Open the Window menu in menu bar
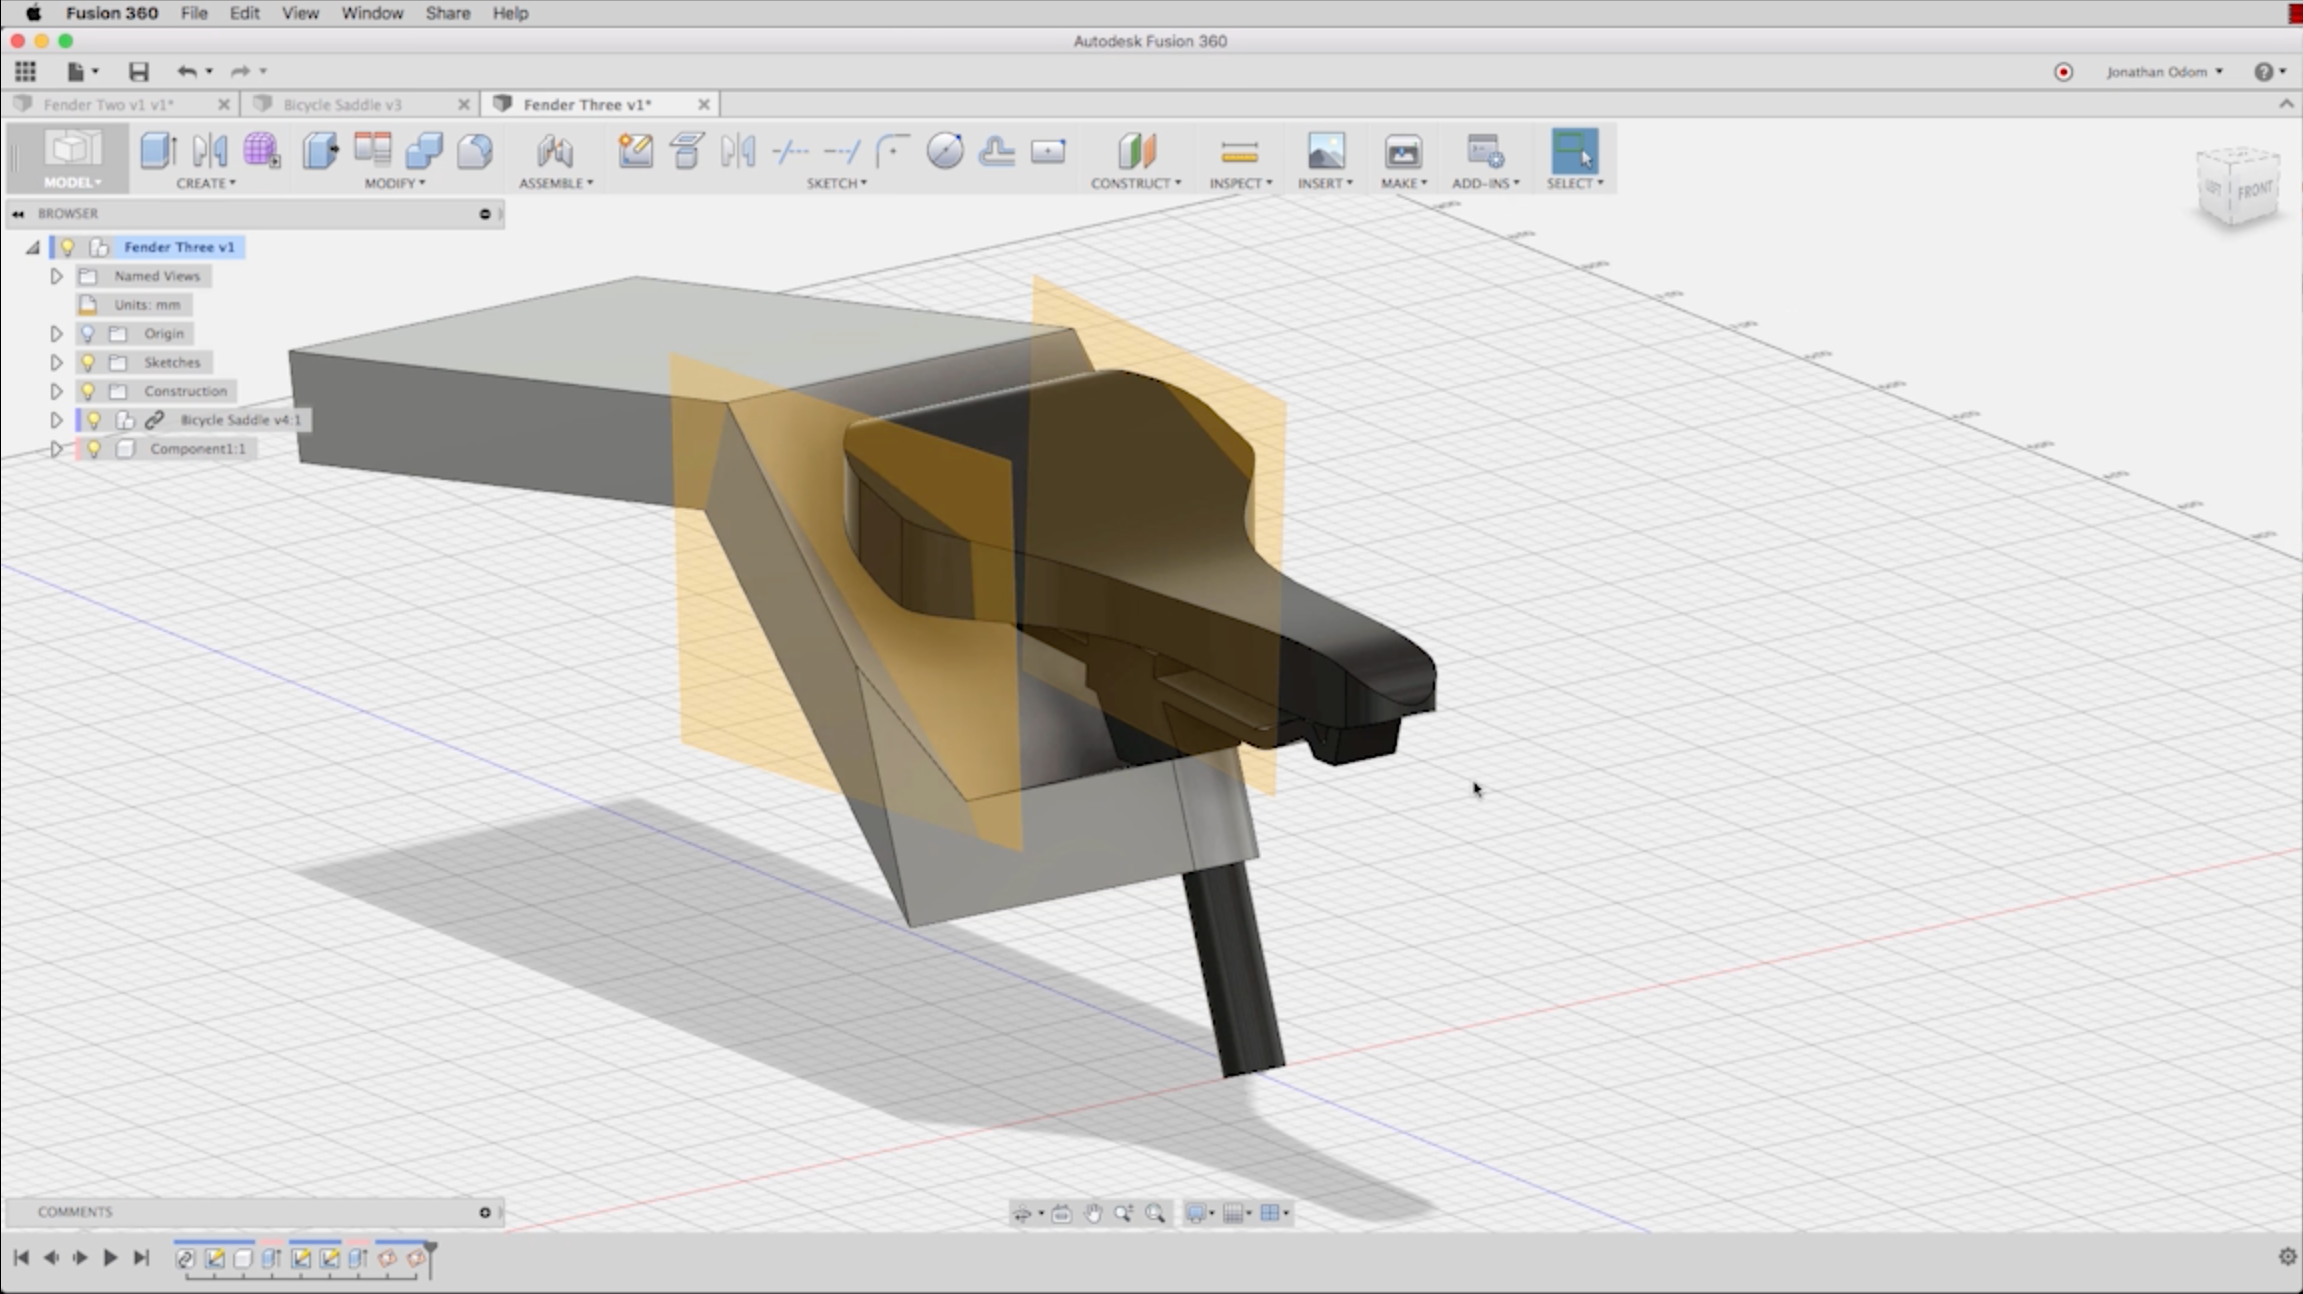Image resolution: width=2303 pixels, height=1294 pixels. (371, 13)
